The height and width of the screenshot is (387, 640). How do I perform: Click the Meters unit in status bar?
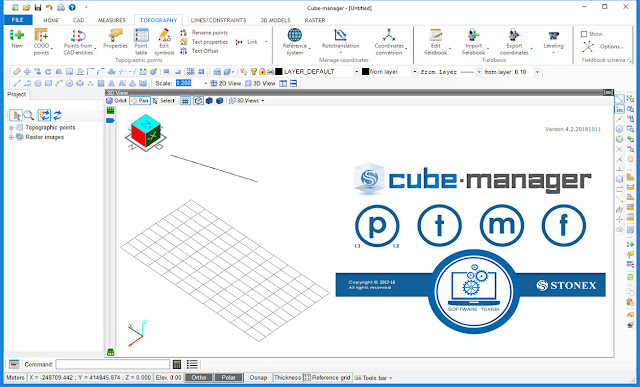click(x=15, y=378)
